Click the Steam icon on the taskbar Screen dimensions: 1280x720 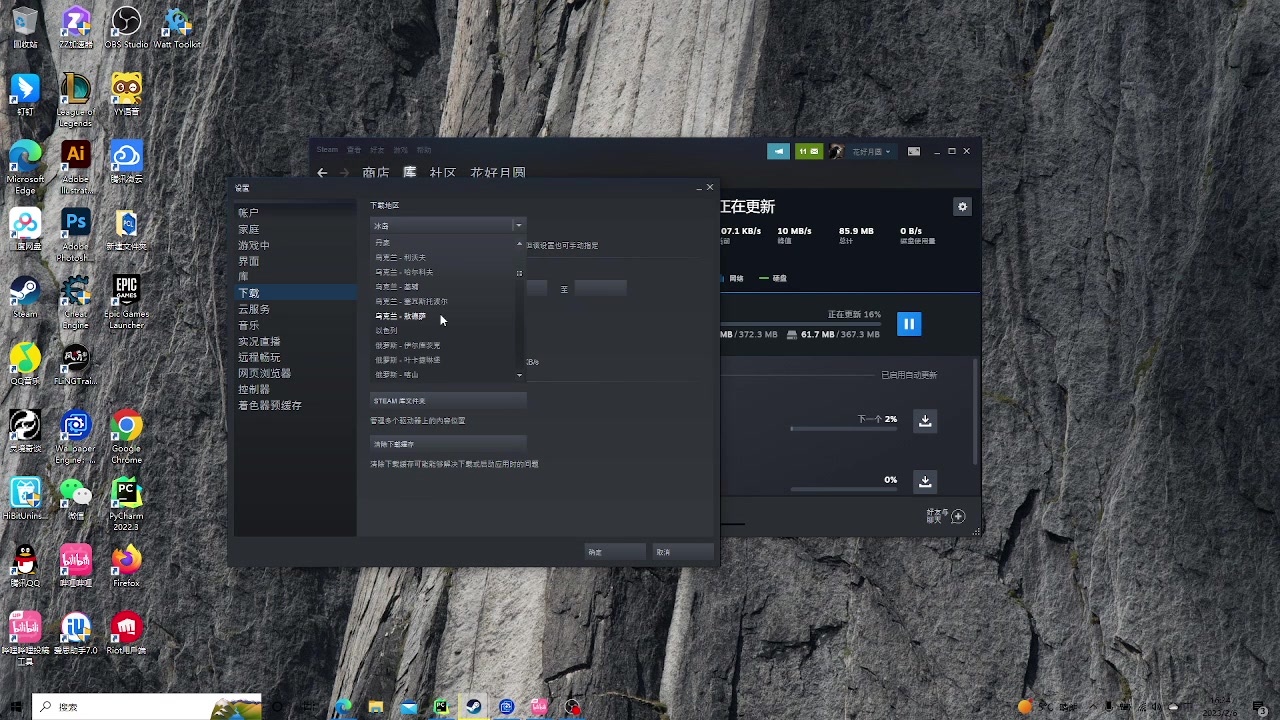click(473, 707)
